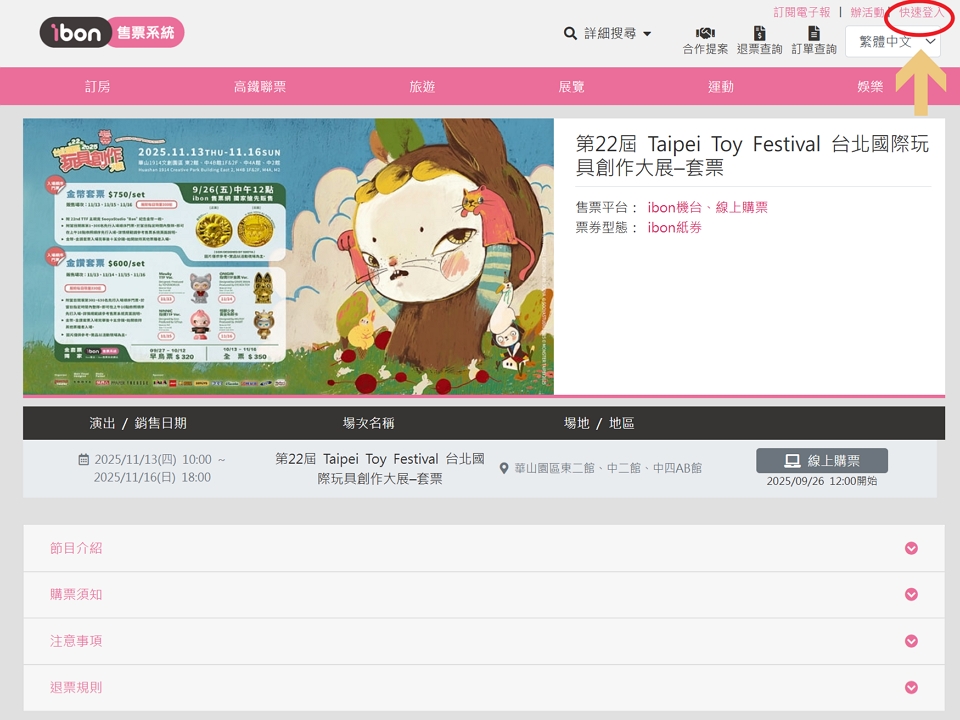Click the 退票規則 heading text

(76, 688)
